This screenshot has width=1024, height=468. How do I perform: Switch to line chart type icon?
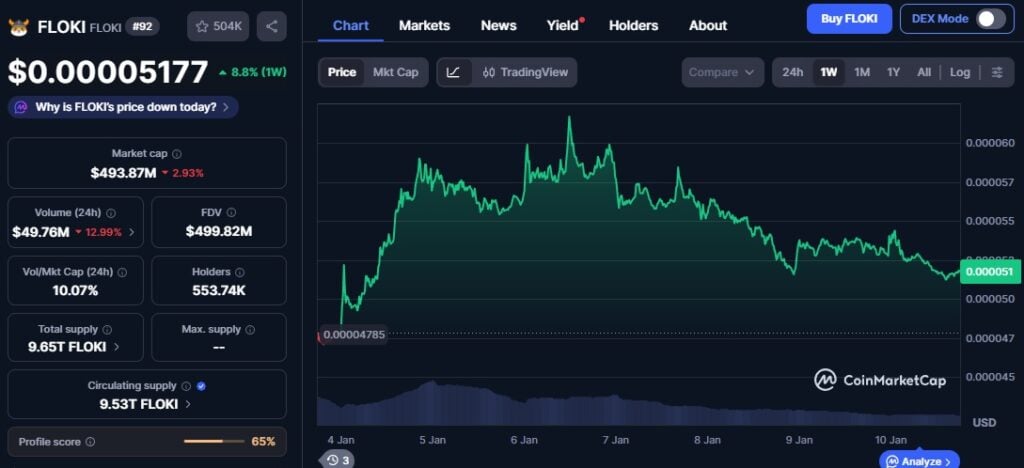coord(454,72)
